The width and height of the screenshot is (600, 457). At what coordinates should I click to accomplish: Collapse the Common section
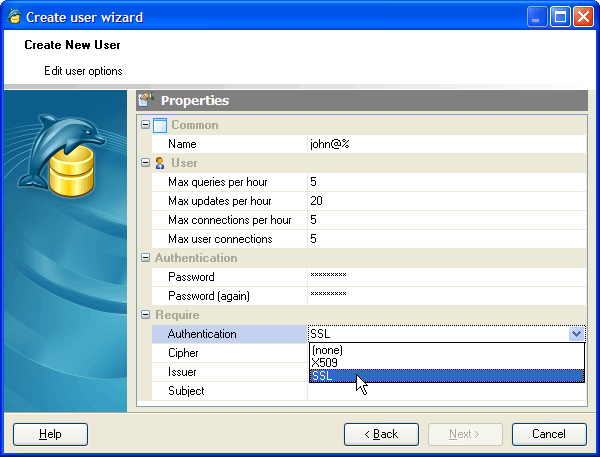(x=145, y=124)
